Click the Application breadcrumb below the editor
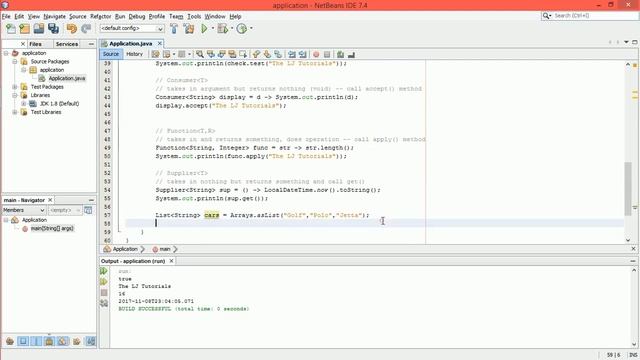This screenshot has height=360, width=640. pos(125,249)
